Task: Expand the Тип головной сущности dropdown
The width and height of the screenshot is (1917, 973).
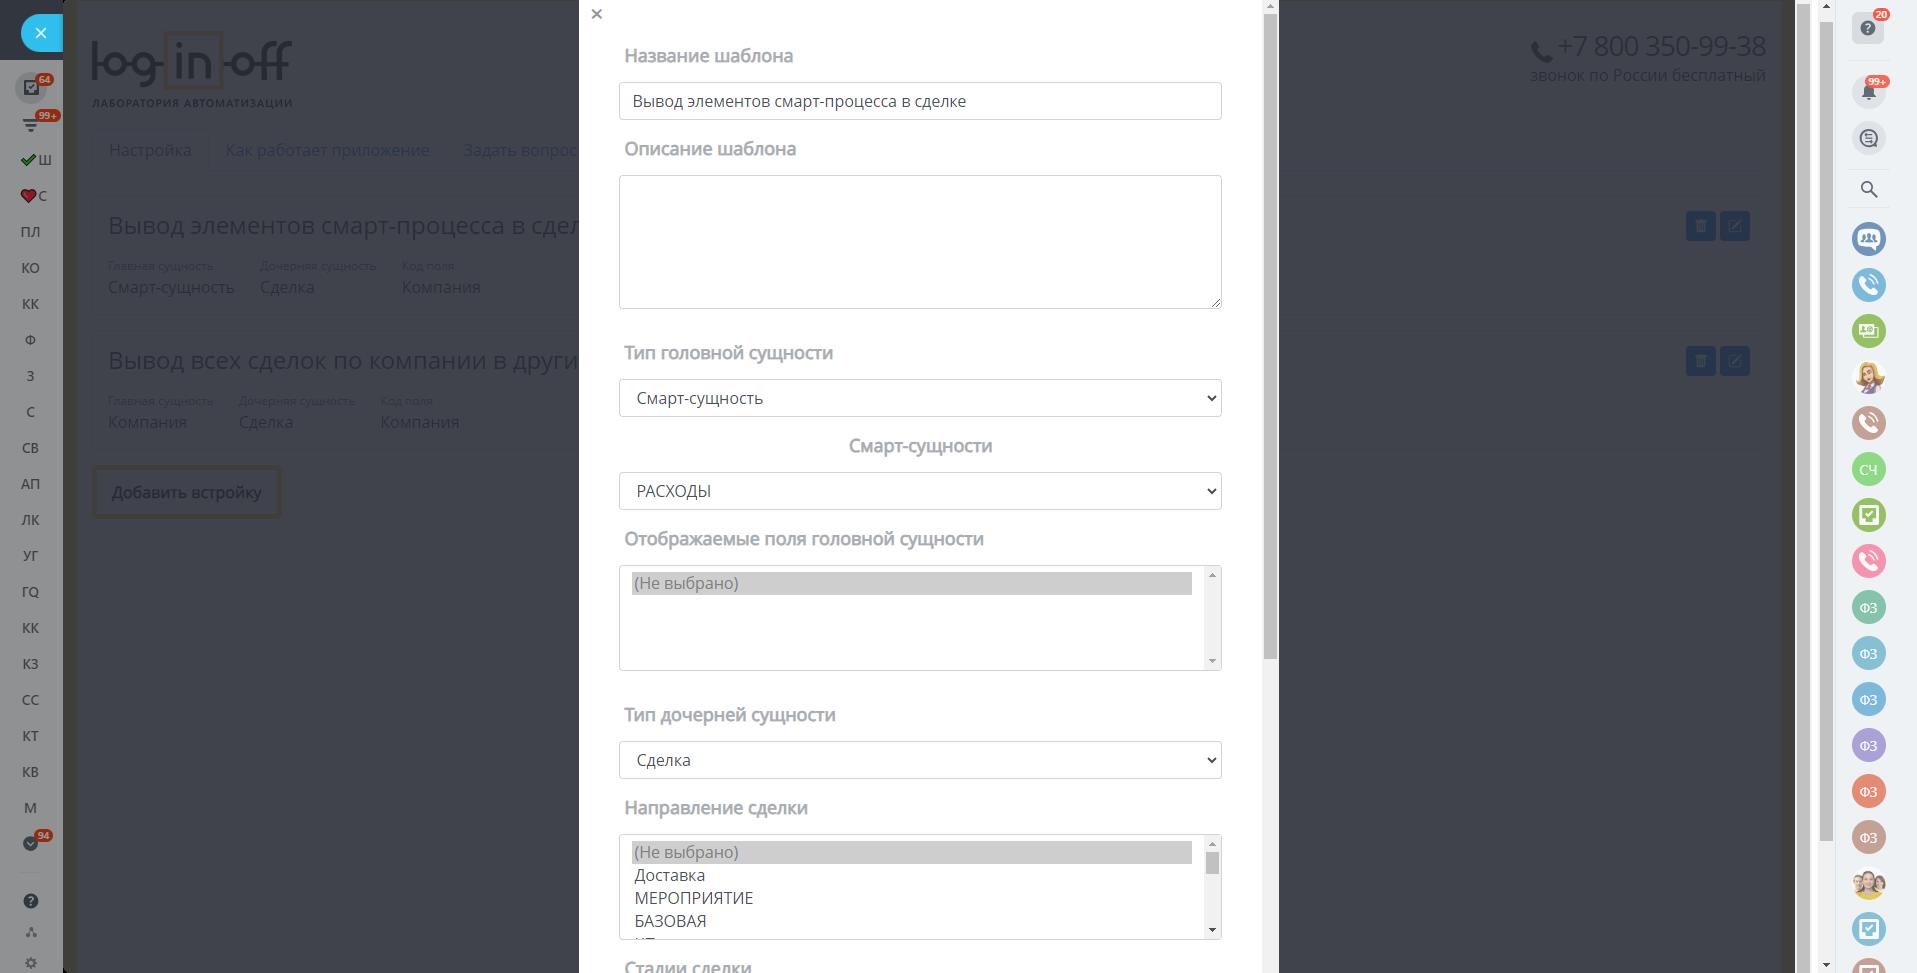Action: tap(920, 398)
